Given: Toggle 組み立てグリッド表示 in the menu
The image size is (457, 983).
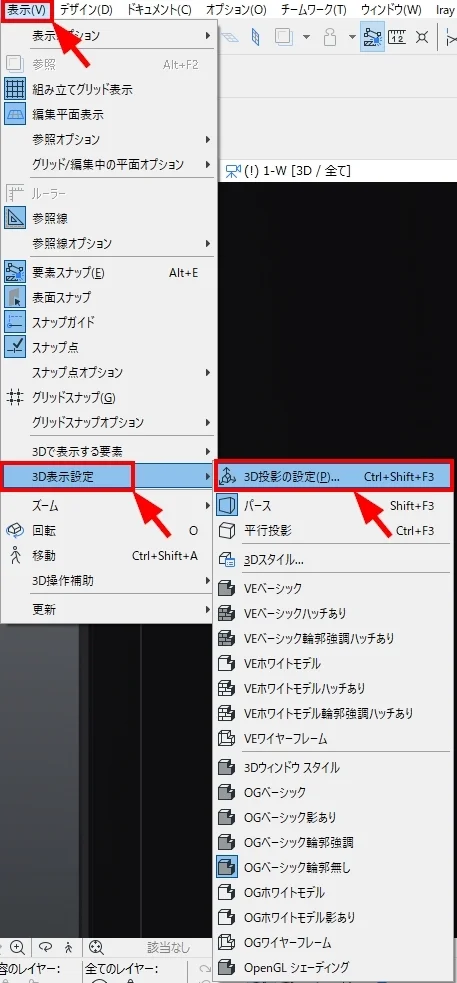Looking at the screenshot, I should 109,89.
